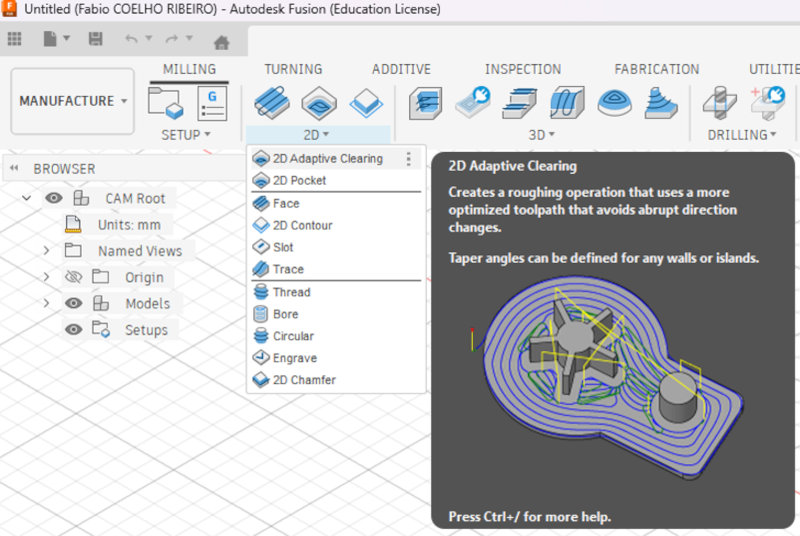Expand the Models node
Image resolution: width=800 pixels, height=536 pixels.
46,303
